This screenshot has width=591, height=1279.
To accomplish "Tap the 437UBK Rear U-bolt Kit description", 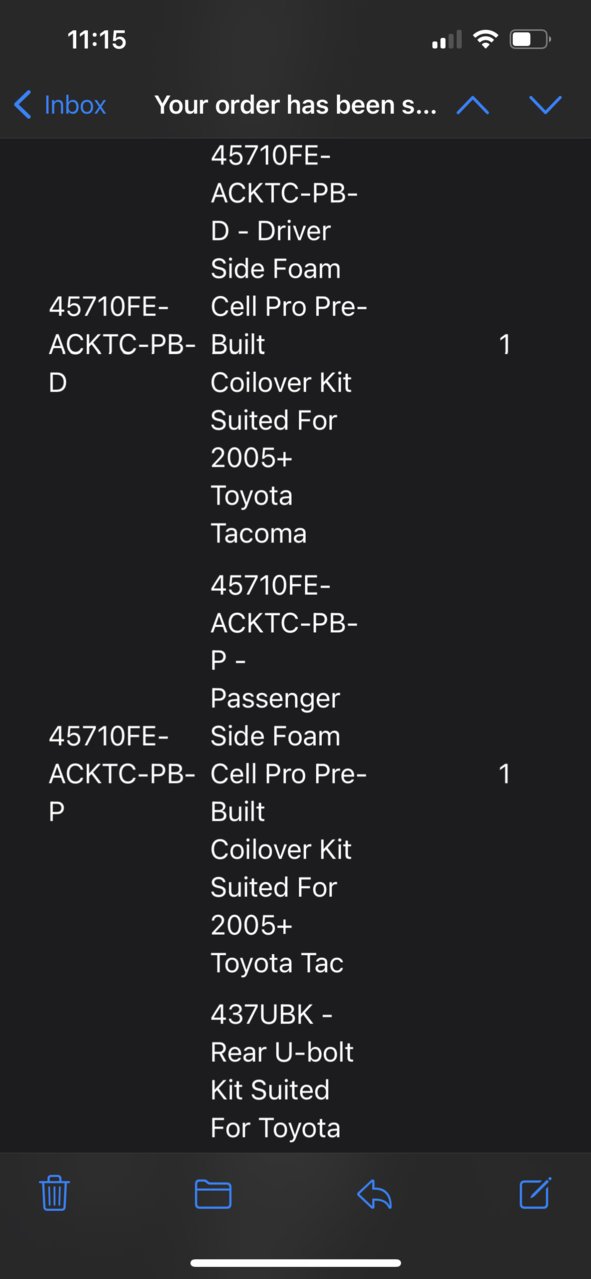I will pyautogui.click(x=282, y=1071).
